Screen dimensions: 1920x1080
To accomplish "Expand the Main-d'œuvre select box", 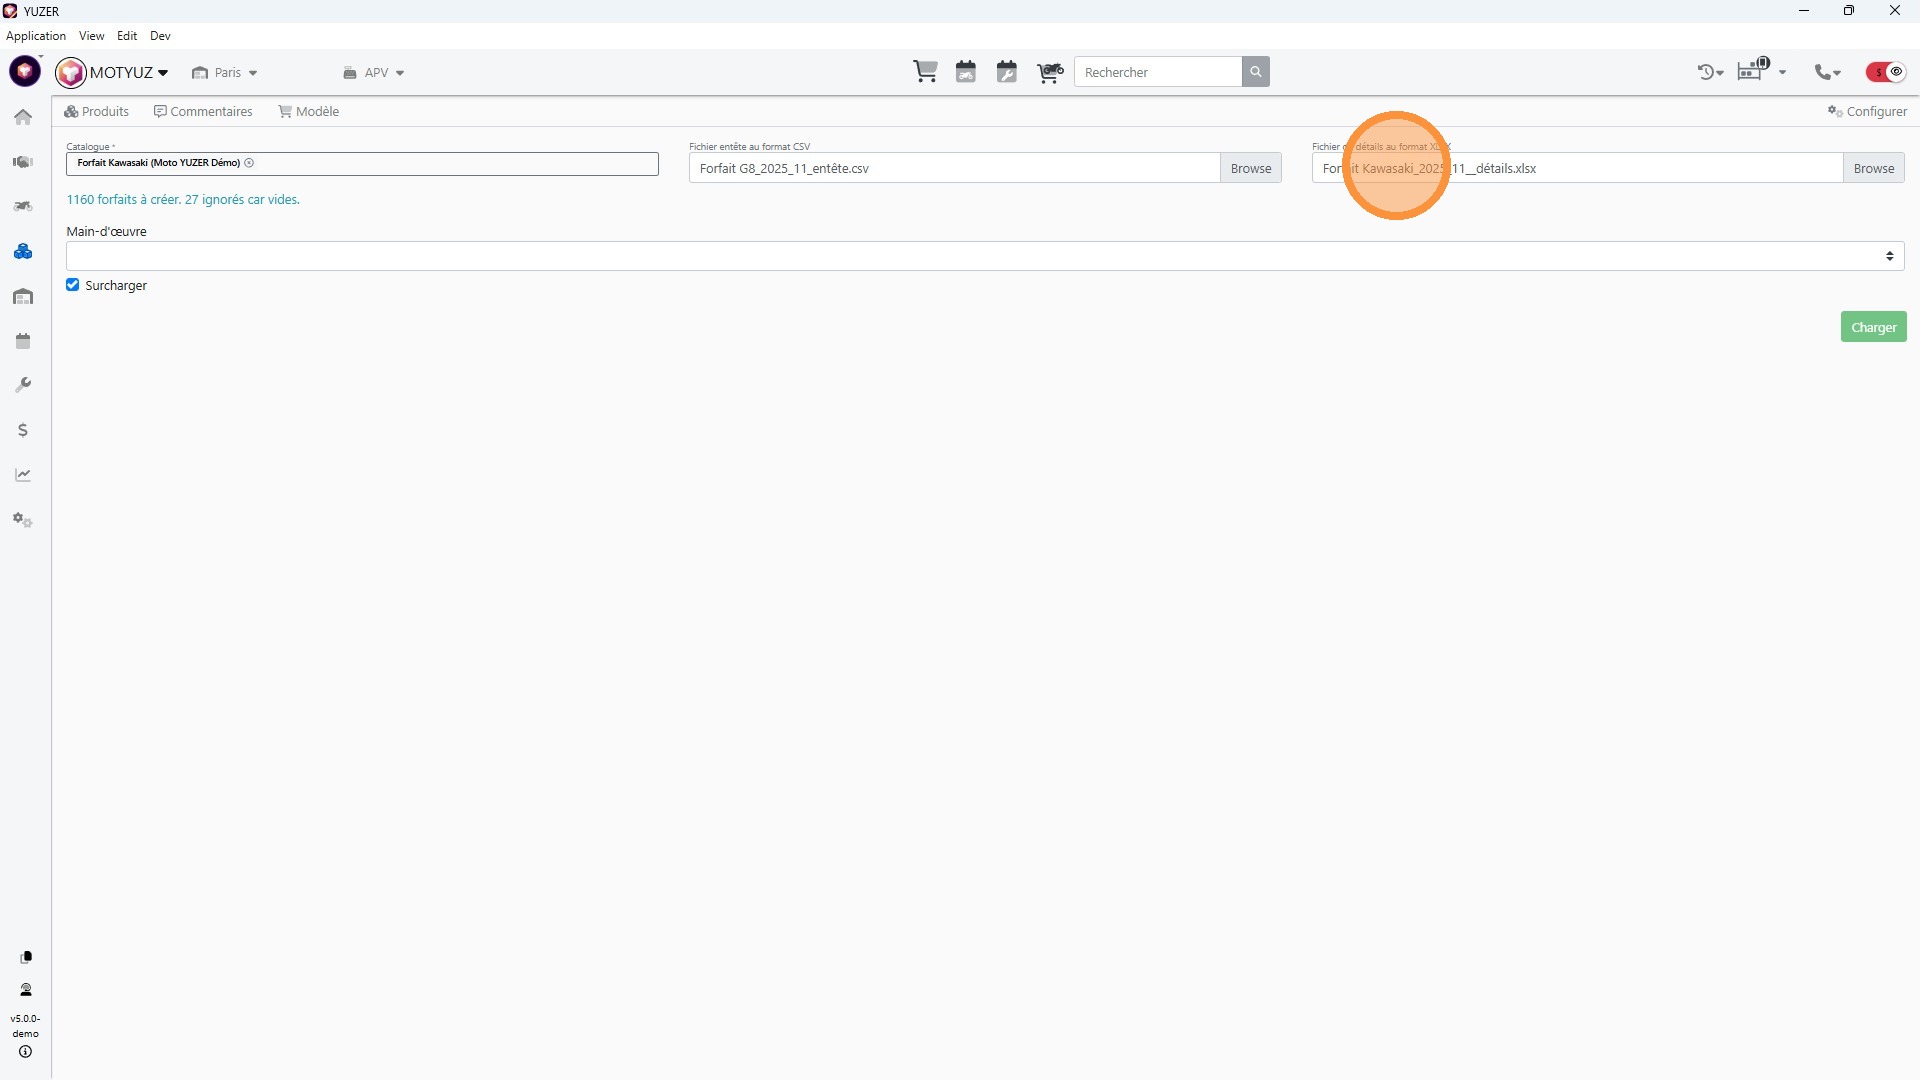I will tap(985, 256).
